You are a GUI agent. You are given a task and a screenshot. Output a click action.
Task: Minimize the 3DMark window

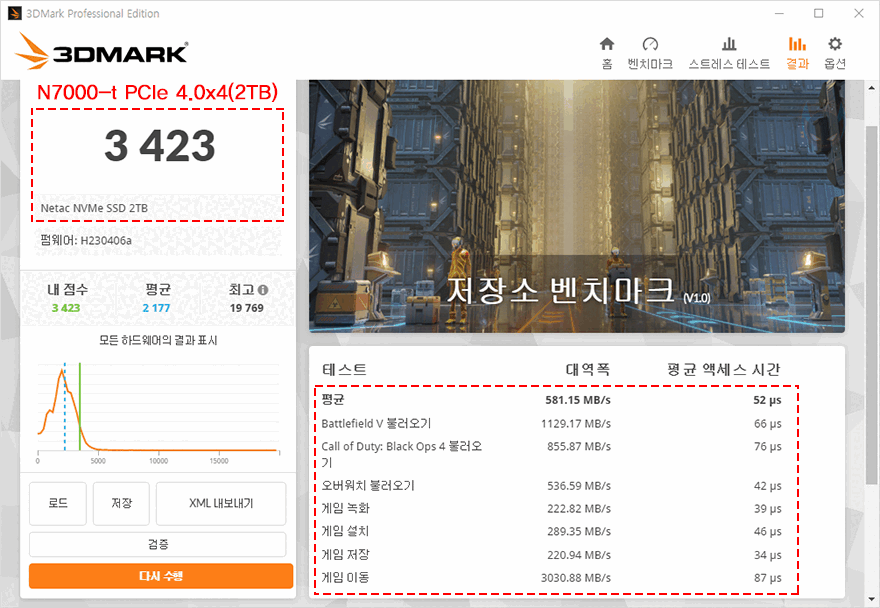[x=779, y=13]
